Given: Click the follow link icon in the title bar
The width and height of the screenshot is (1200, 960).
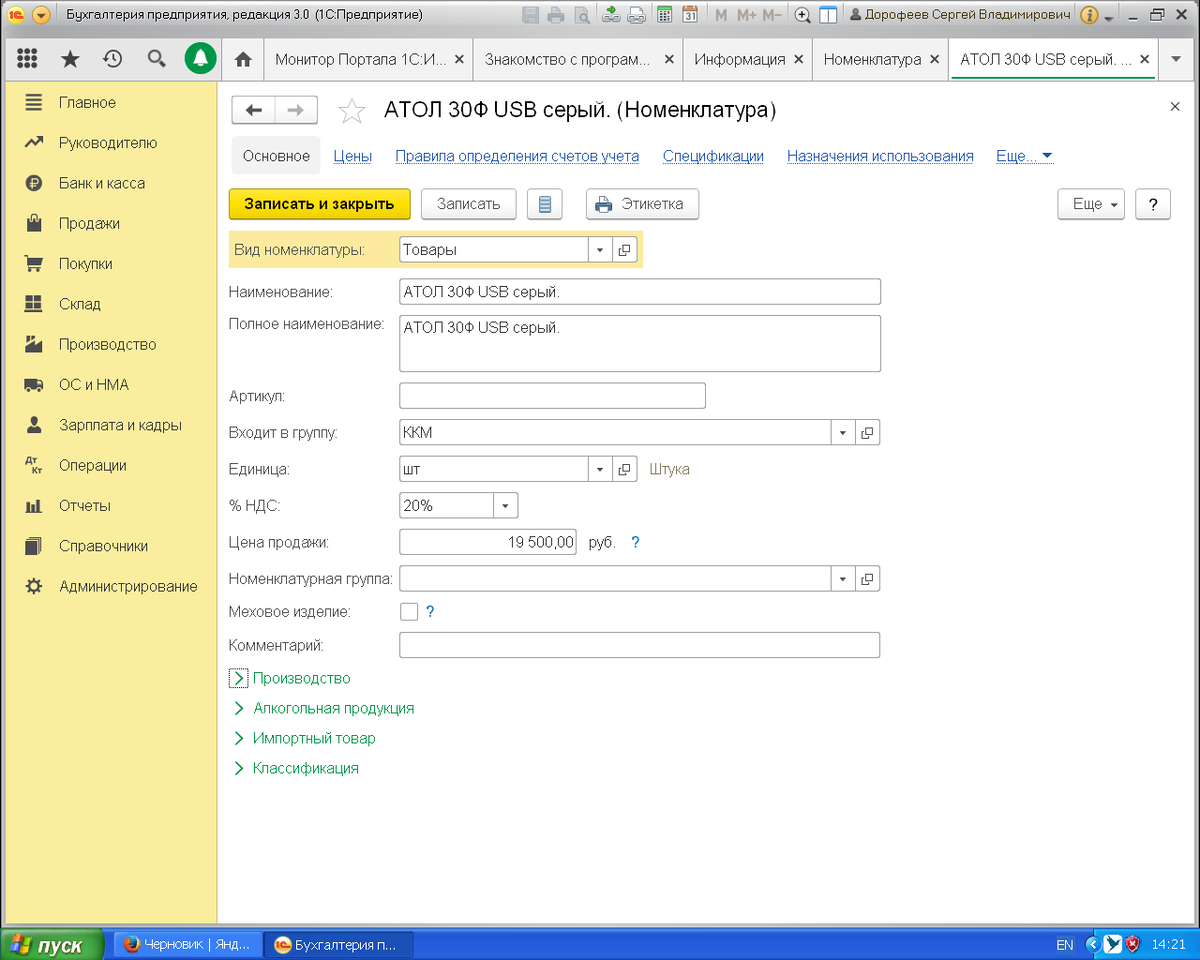Looking at the screenshot, I should click(x=637, y=16).
